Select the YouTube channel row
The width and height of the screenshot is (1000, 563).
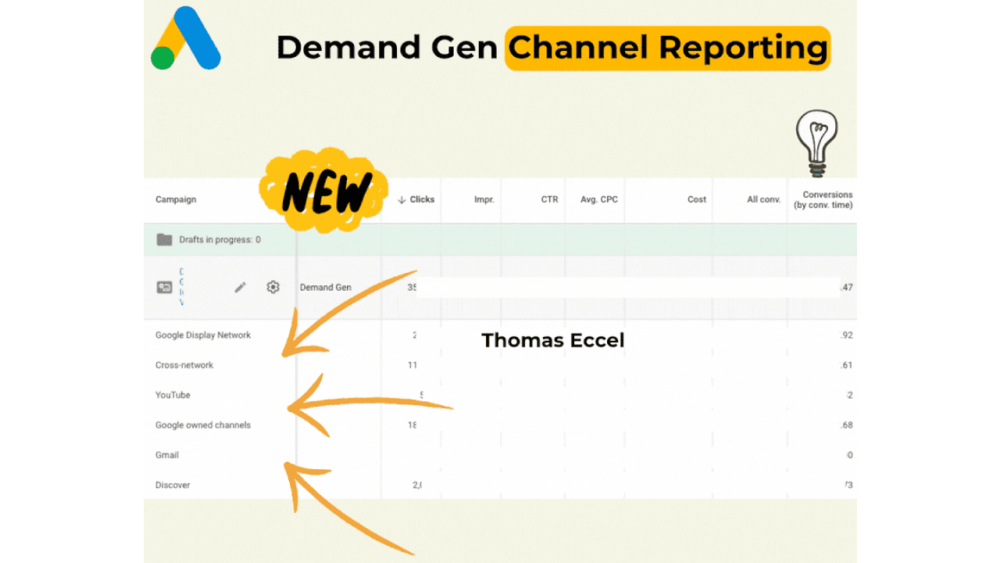(x=500, y=395)
